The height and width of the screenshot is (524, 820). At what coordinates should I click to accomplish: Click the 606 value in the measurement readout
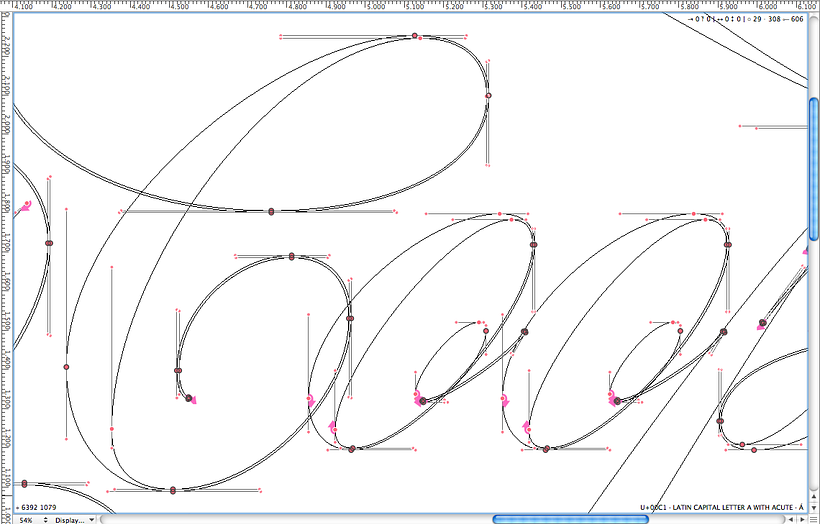(x=797, y=19)
